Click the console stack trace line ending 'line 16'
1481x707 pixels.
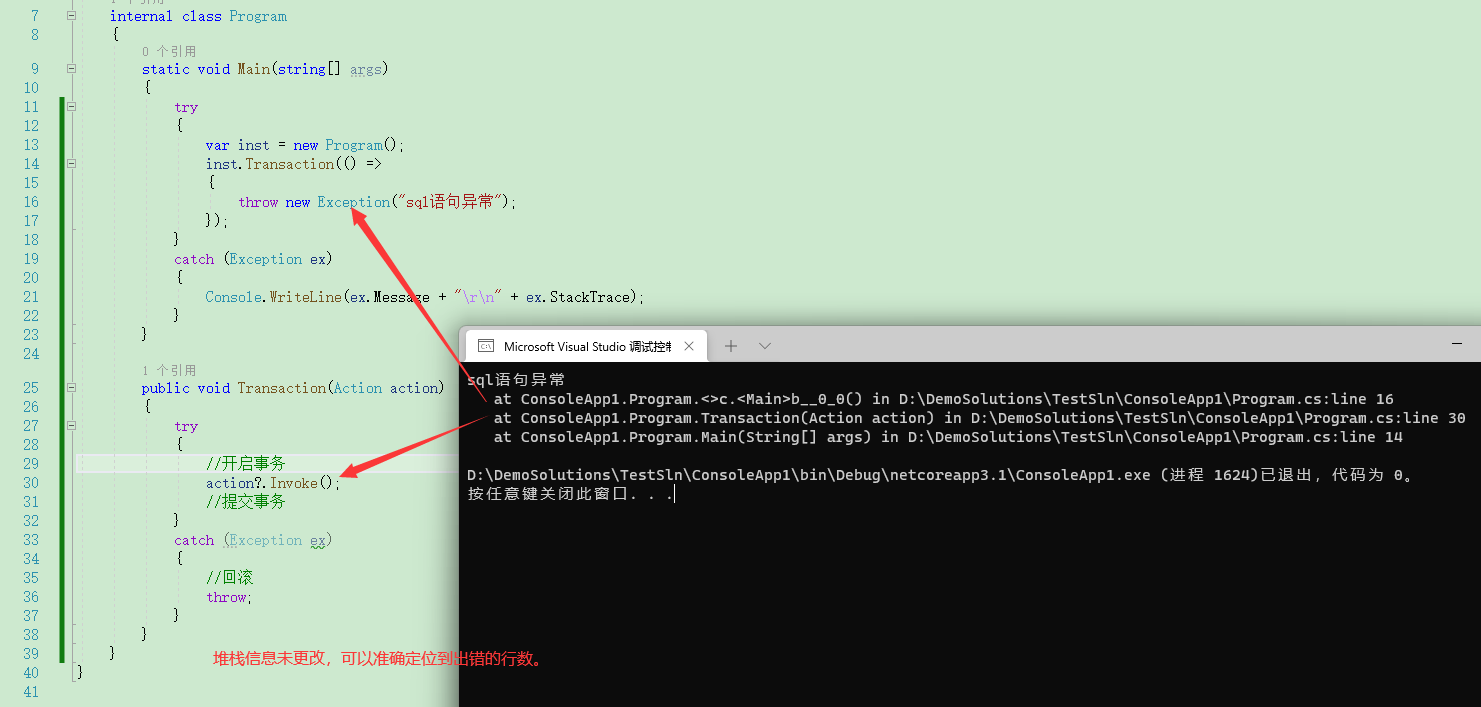(943, 399)
